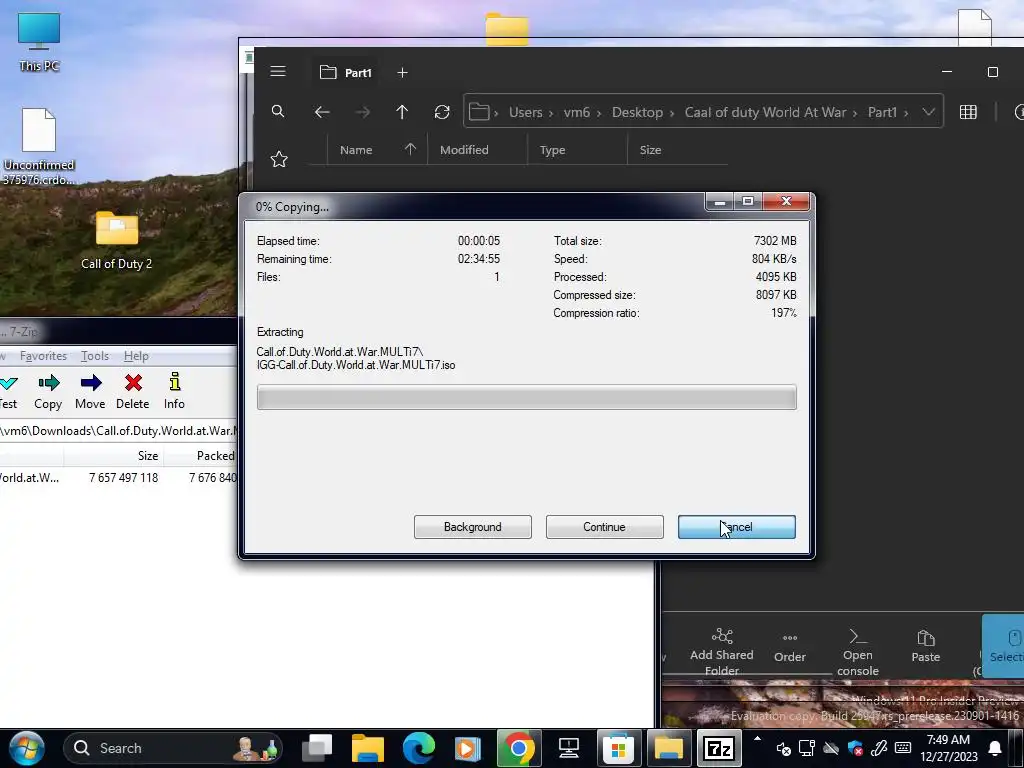Click the notification bell icon

point(995,748)
